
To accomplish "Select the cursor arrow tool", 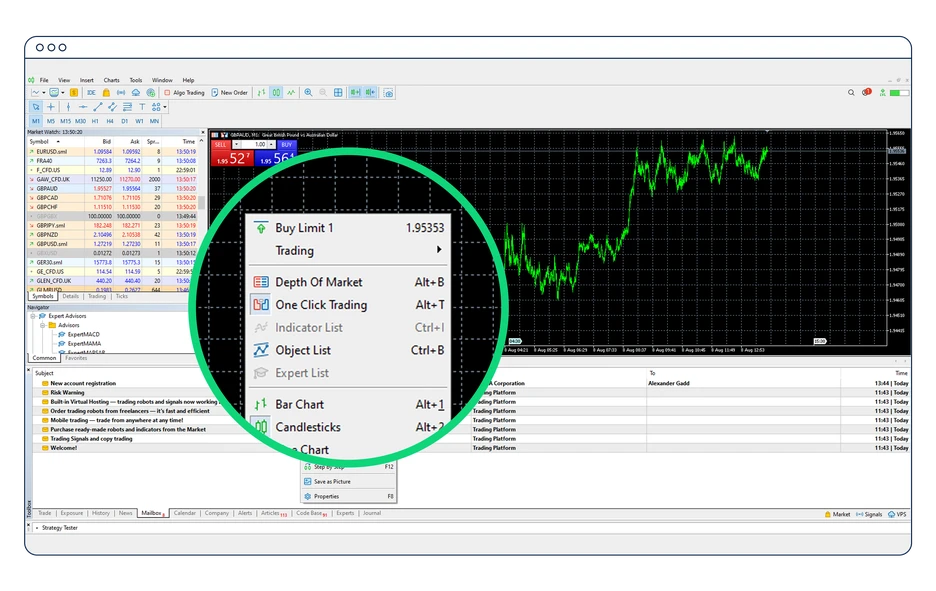I will (x=36, y=107).
